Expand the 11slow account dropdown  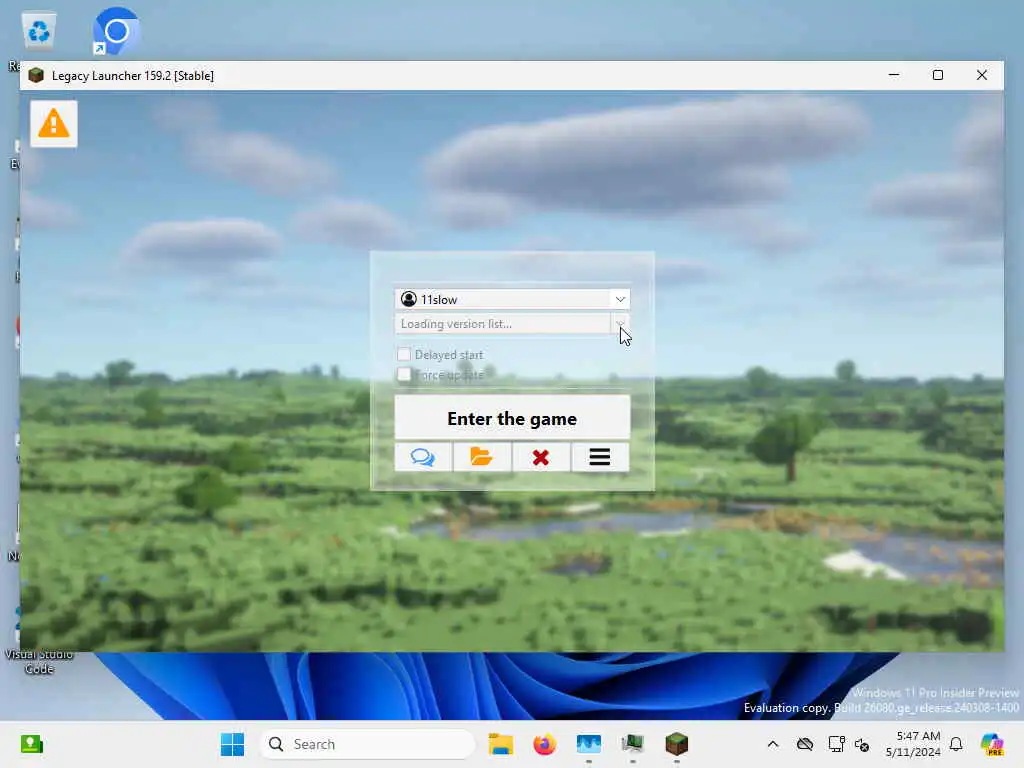click(x=620, y=299)
